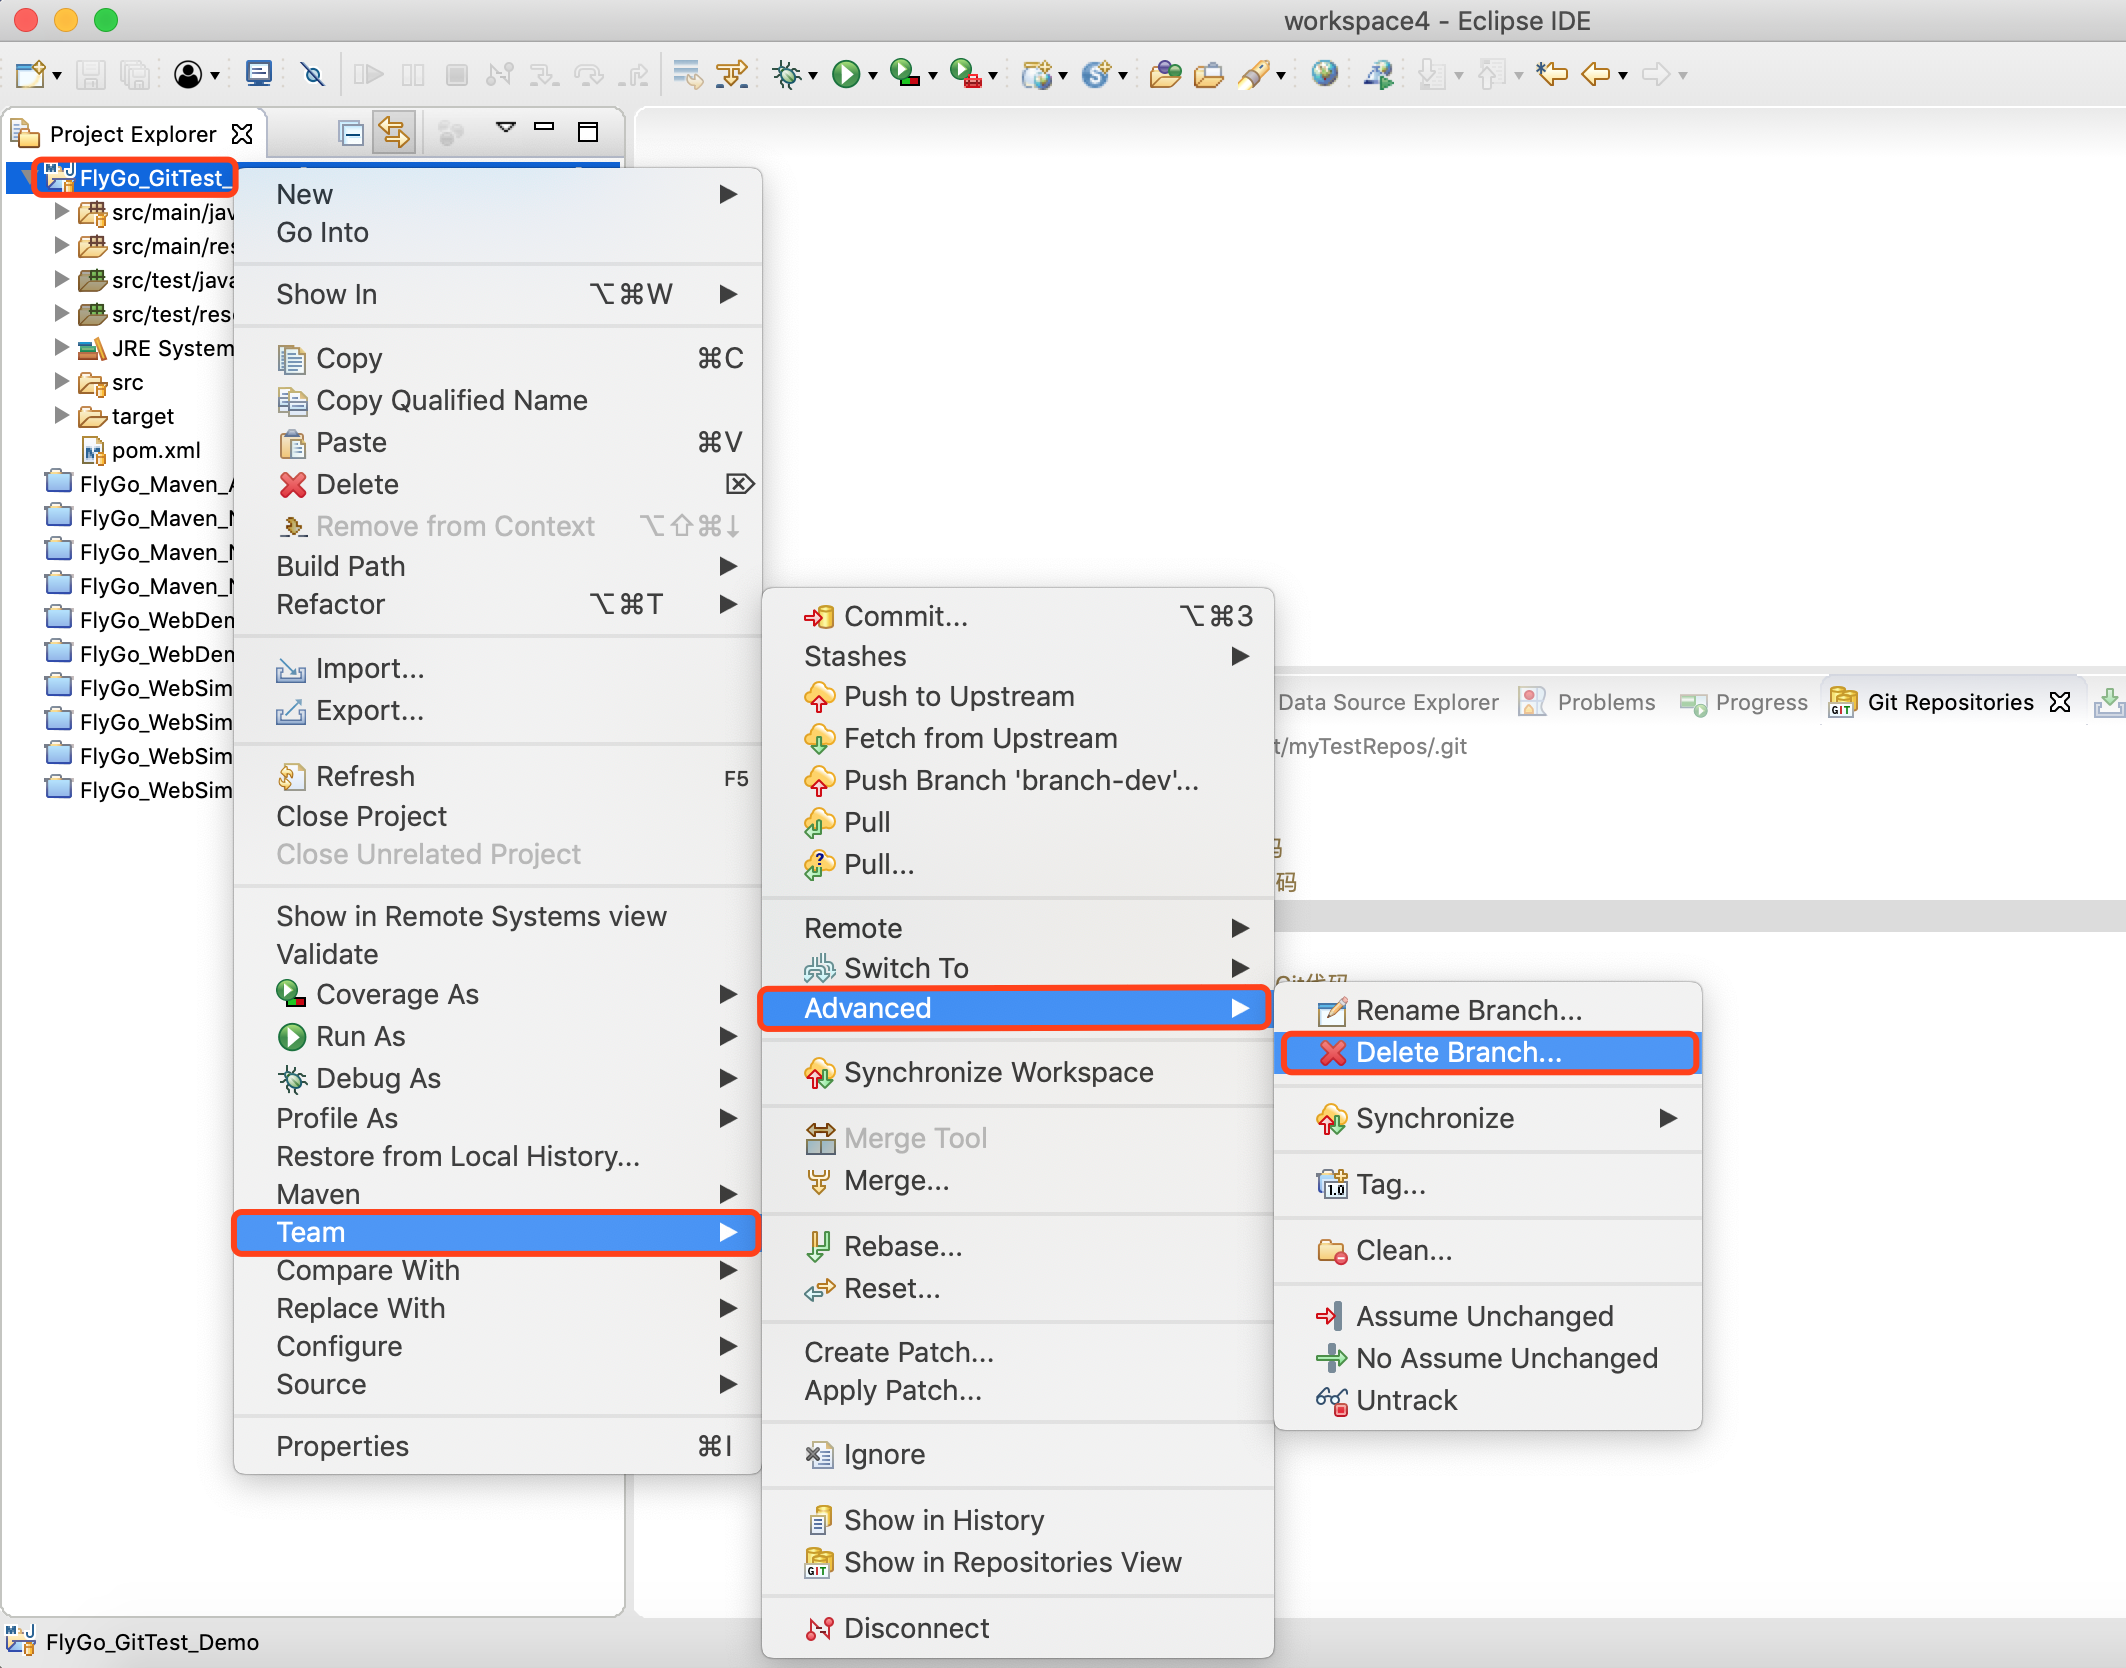The width and height of the screenshot is (2126, 1668).
Task: Switch to the Progress tab
Action: pos(1760,702)
